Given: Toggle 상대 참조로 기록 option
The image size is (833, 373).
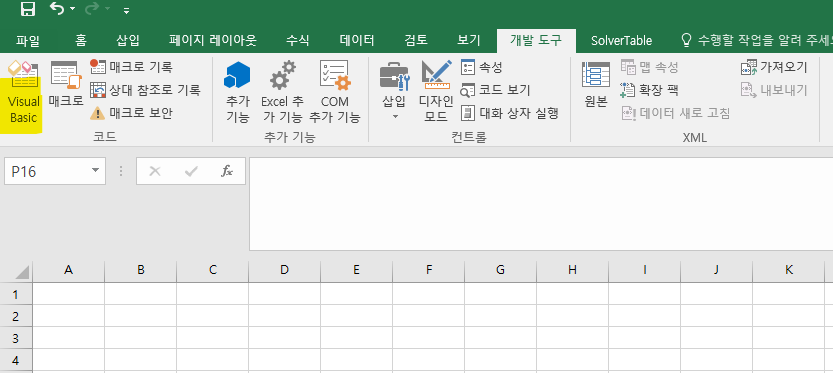Looking at the screenshot, I should [145, 90].
